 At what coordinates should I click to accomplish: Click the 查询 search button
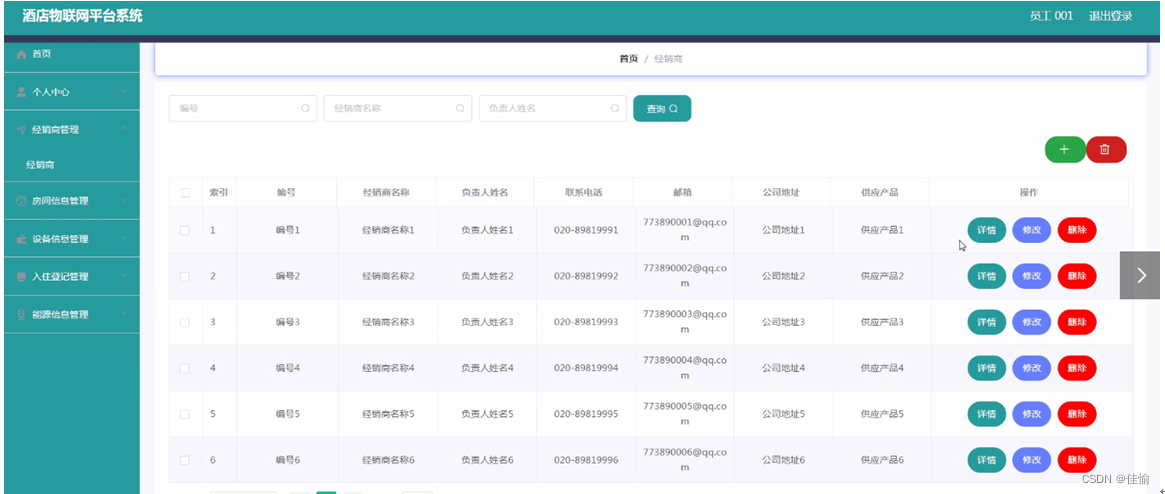coord(662,108)
